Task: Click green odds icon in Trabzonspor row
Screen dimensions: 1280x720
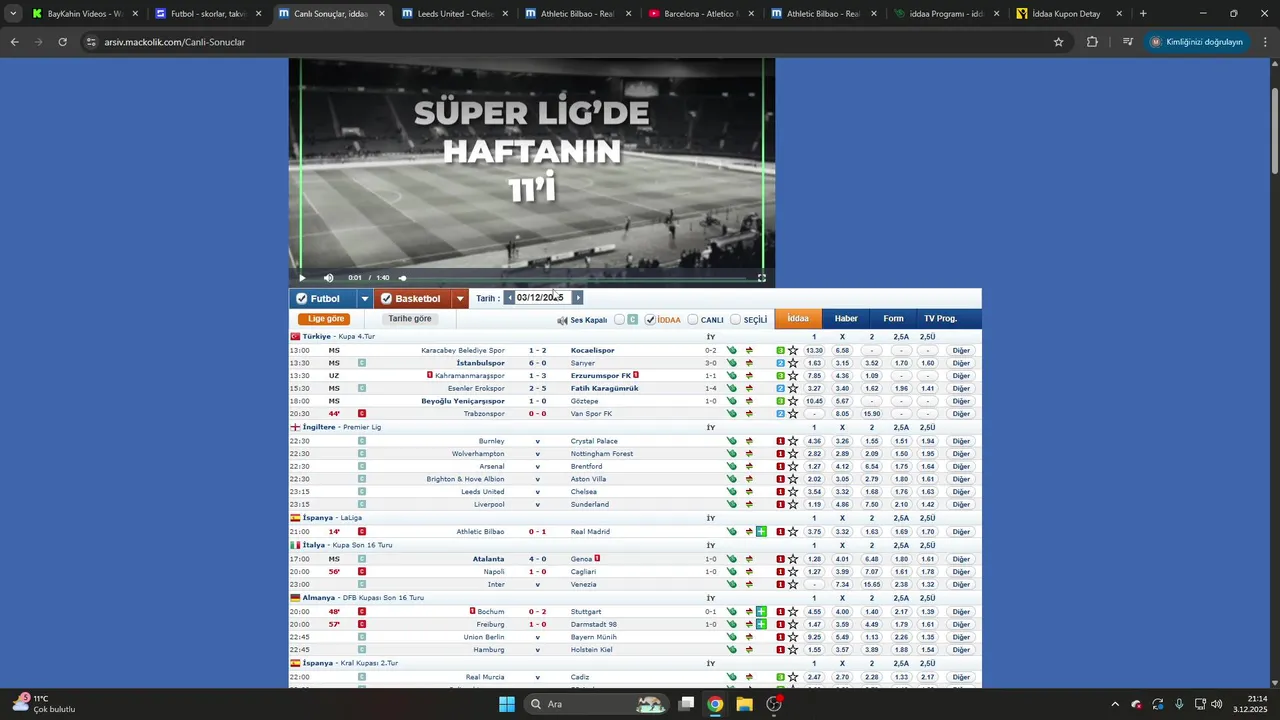Action: 732,414
